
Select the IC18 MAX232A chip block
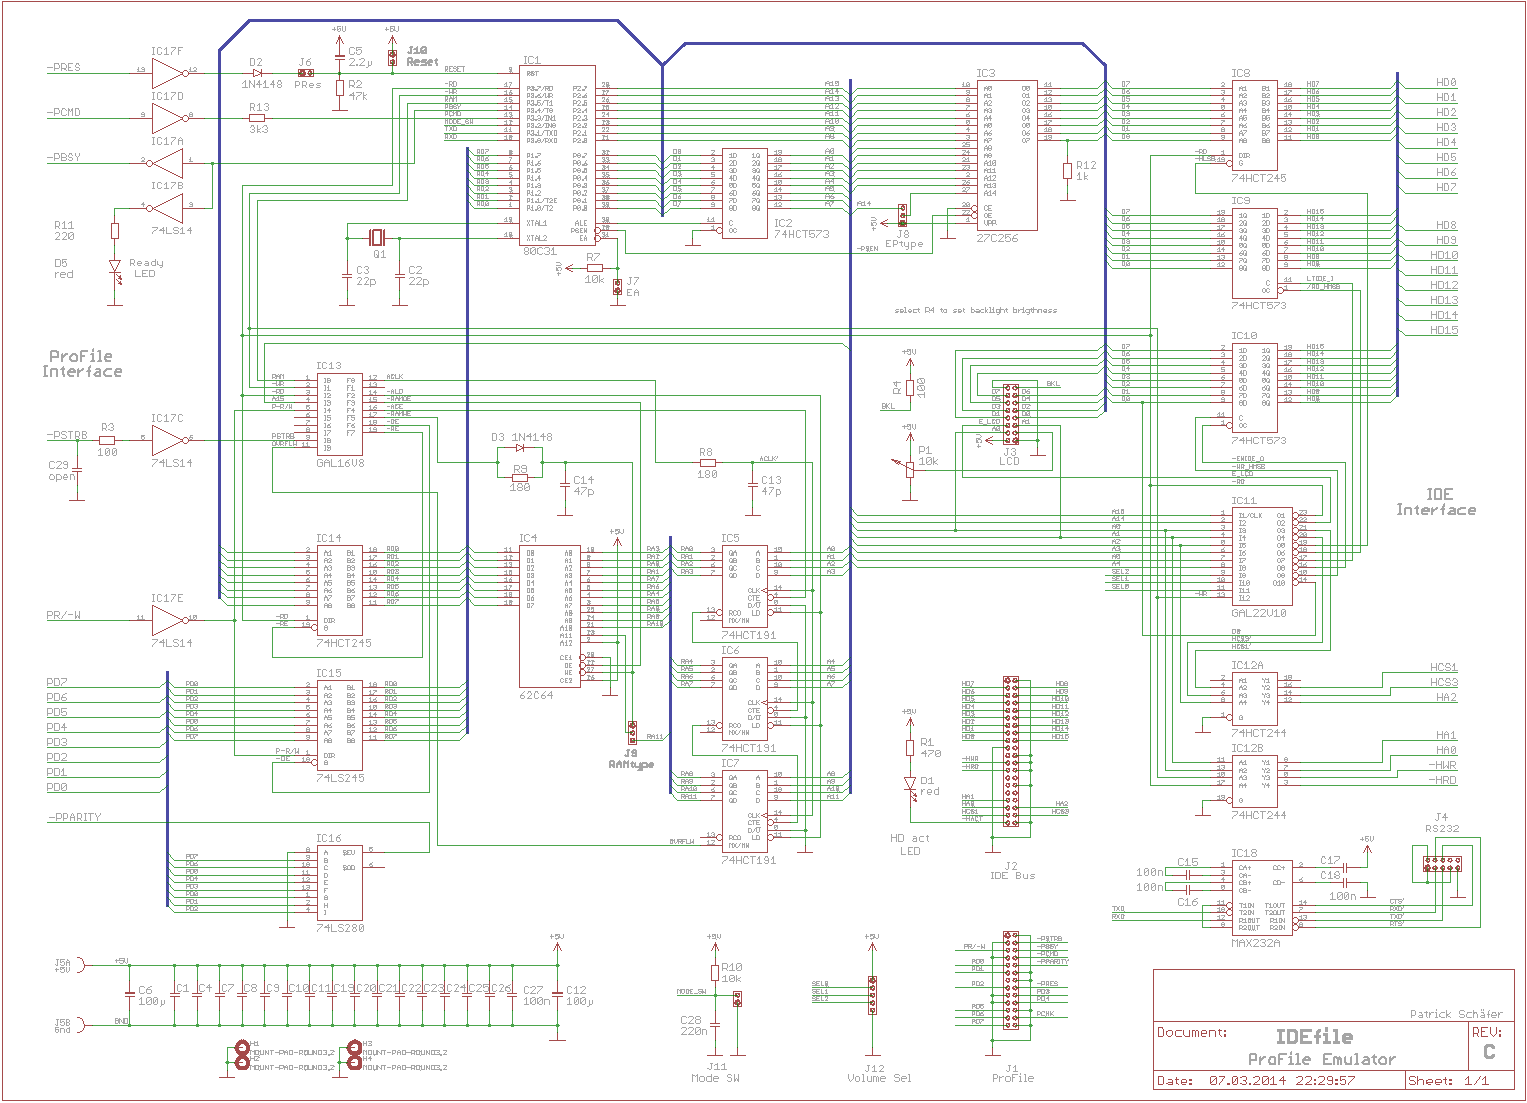(x=1264, y=897)
